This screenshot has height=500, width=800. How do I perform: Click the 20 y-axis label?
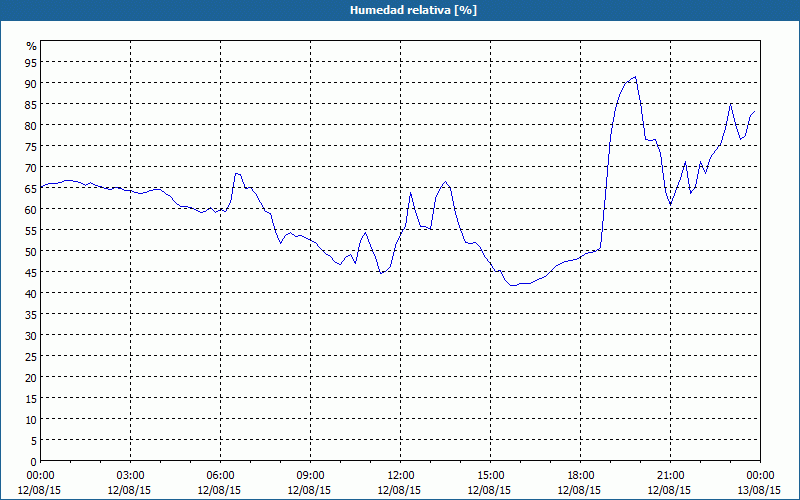31,377
